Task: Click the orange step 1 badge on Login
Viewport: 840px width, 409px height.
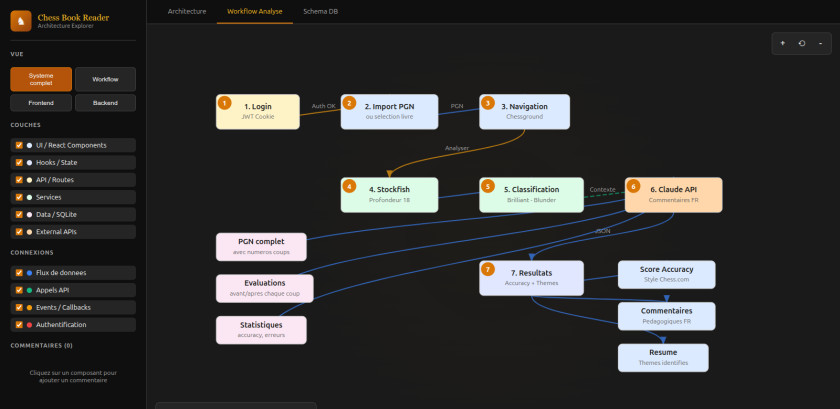Action: (x=224, y=103)
